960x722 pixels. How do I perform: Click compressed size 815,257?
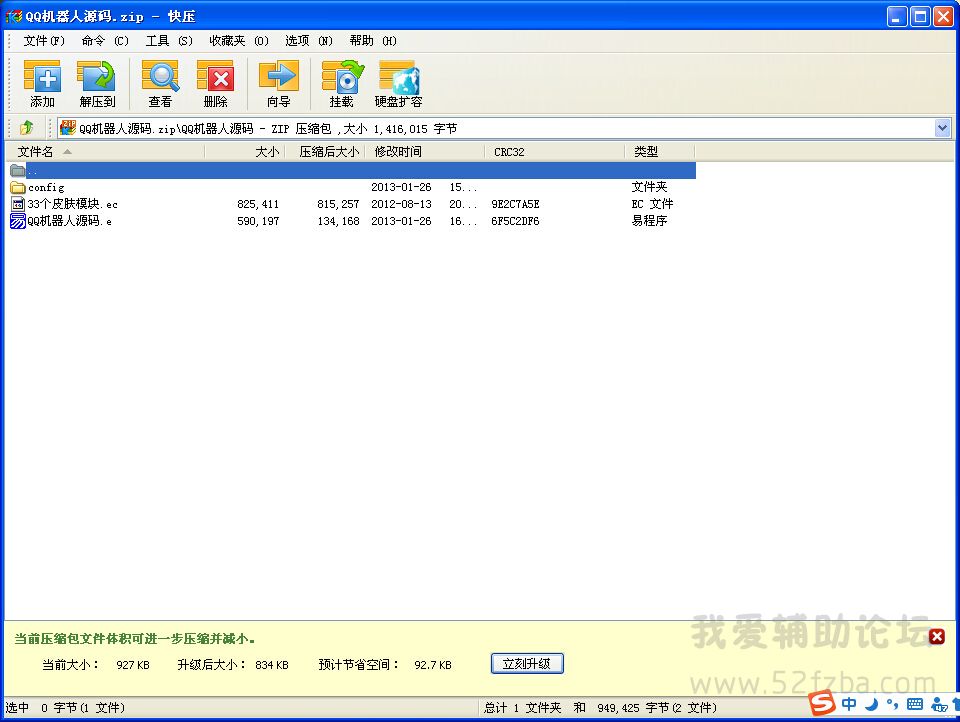tap(338, 204)
